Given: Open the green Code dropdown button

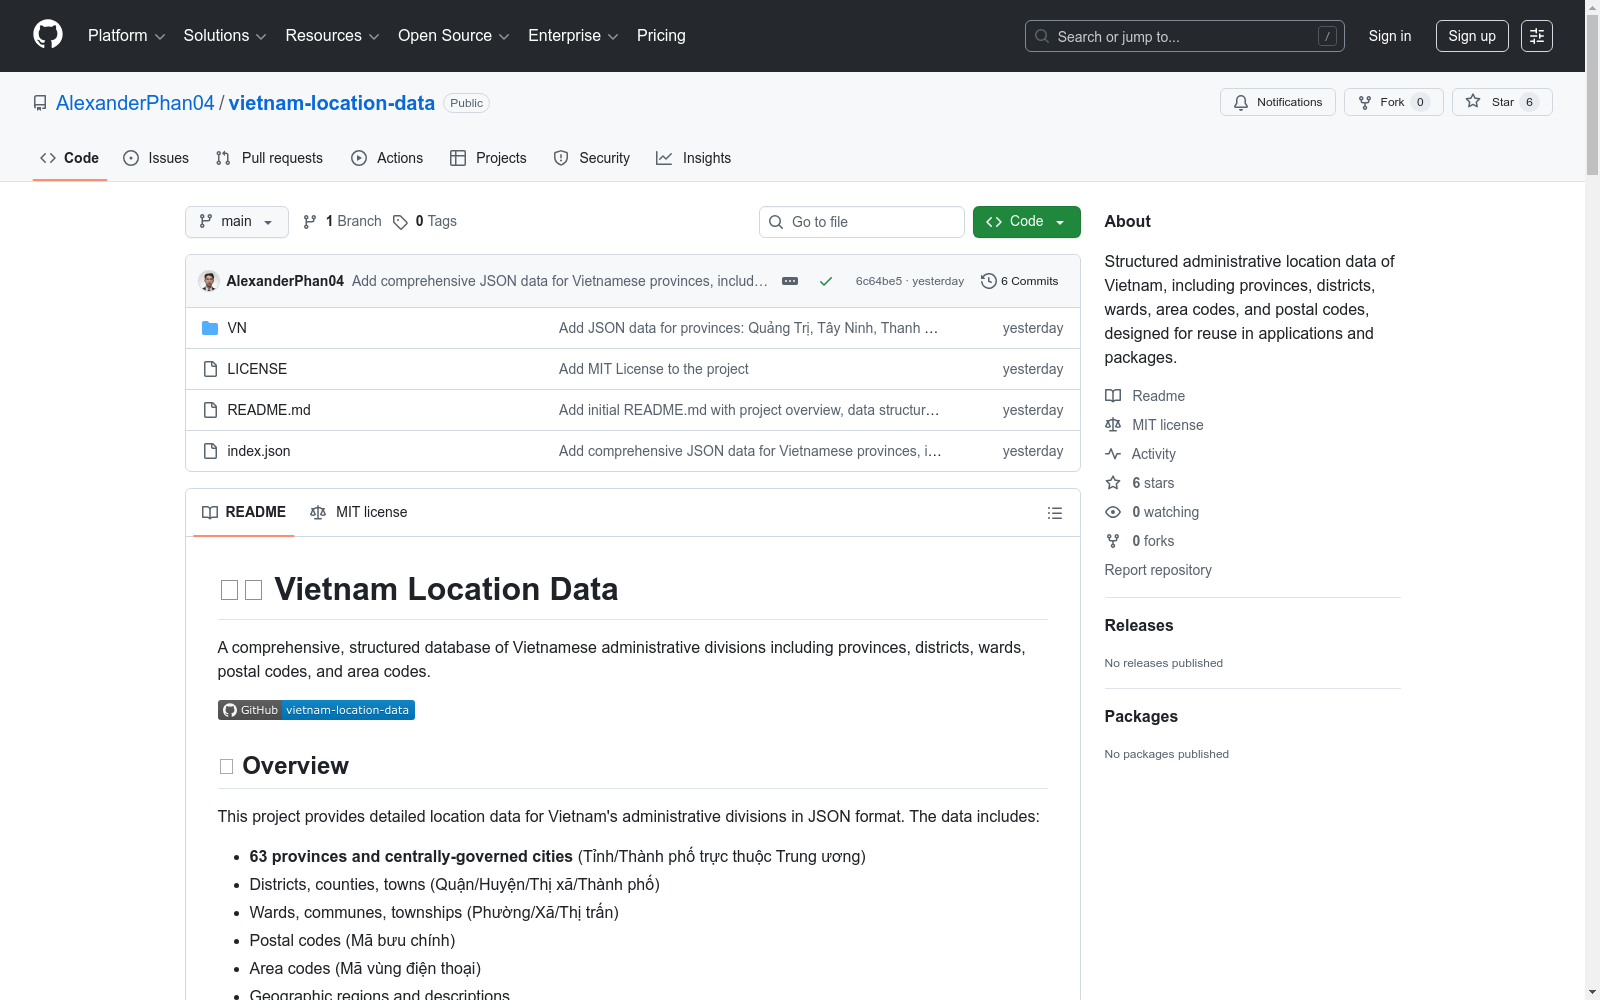Looking at the screenshot, I should coord(1027,222).
